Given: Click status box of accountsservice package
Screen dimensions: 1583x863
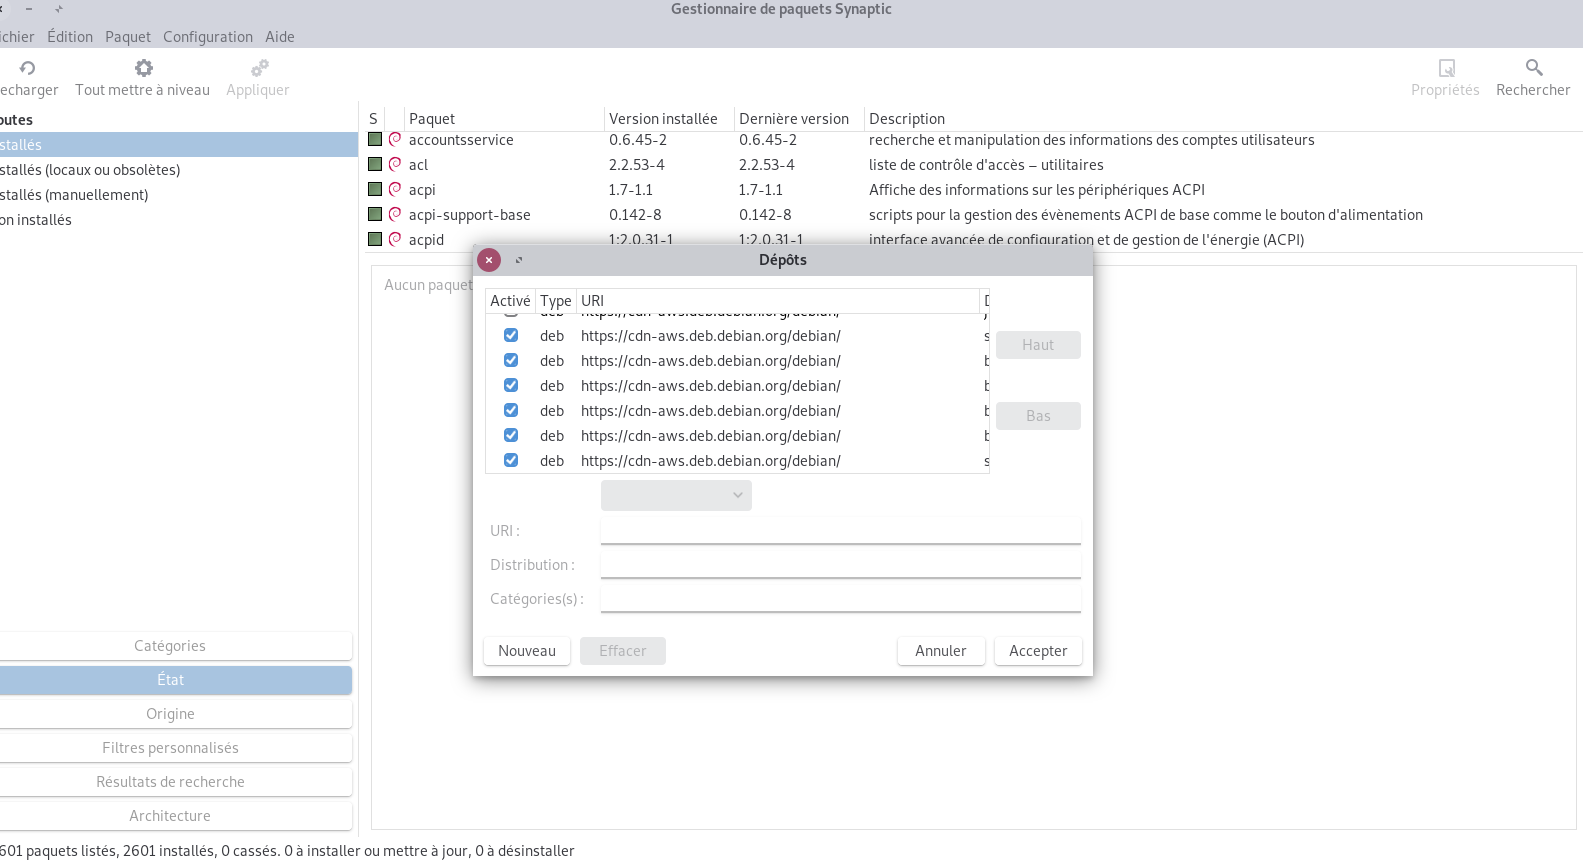Looking at the screenshot, I should pyautogui.click(x=375, y=140).
